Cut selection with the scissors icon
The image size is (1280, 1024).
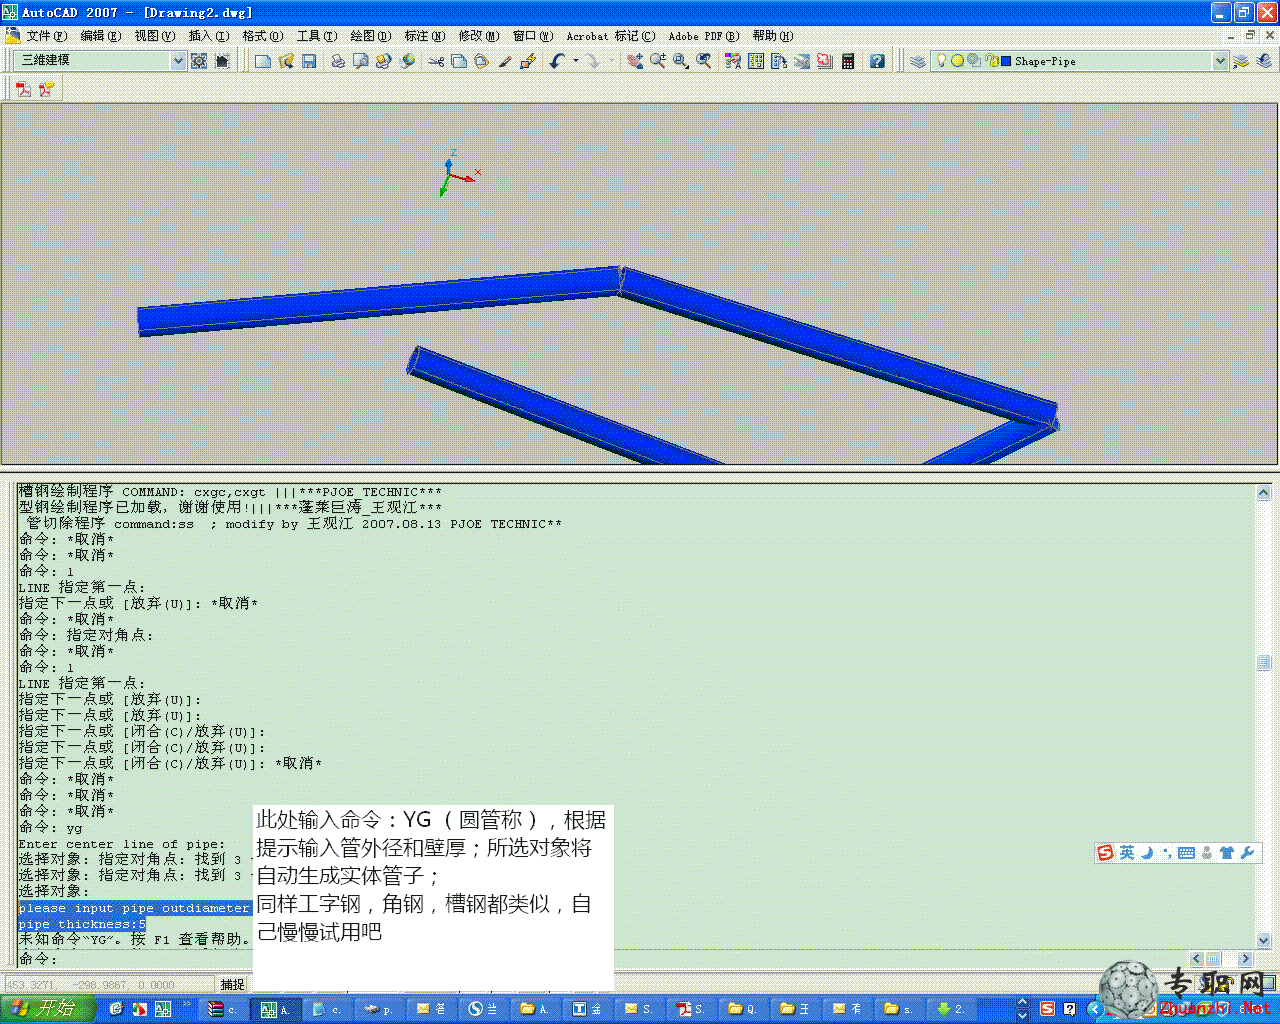click(436, 61)
